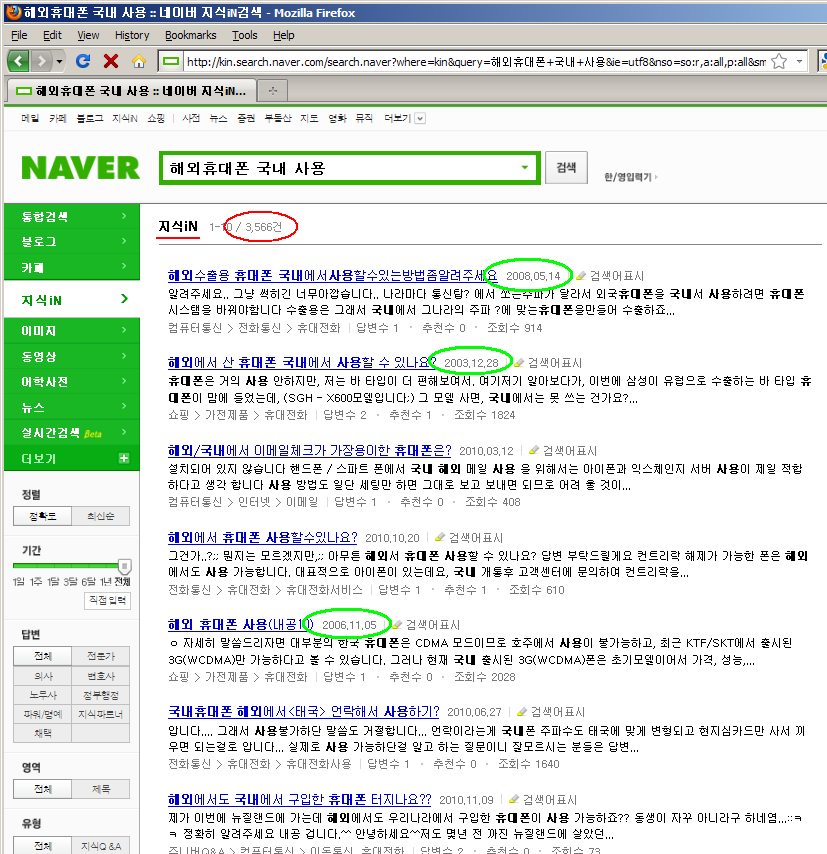
Task: Click 검색어표시 pencil icon for 2010.10.20 result
Action: [440, 538]
